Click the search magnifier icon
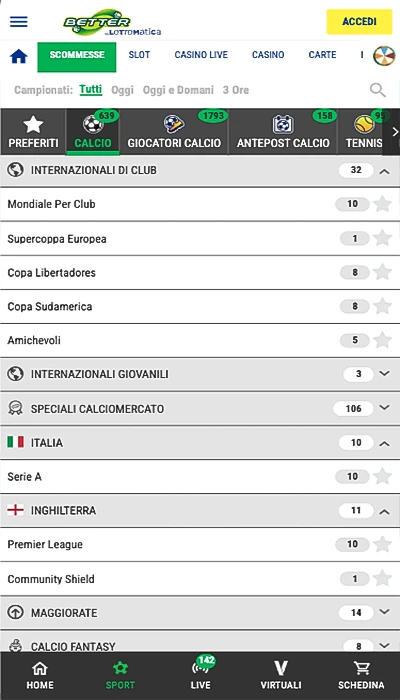The width and height of the screenshot is (400, 700). (378, 90)
